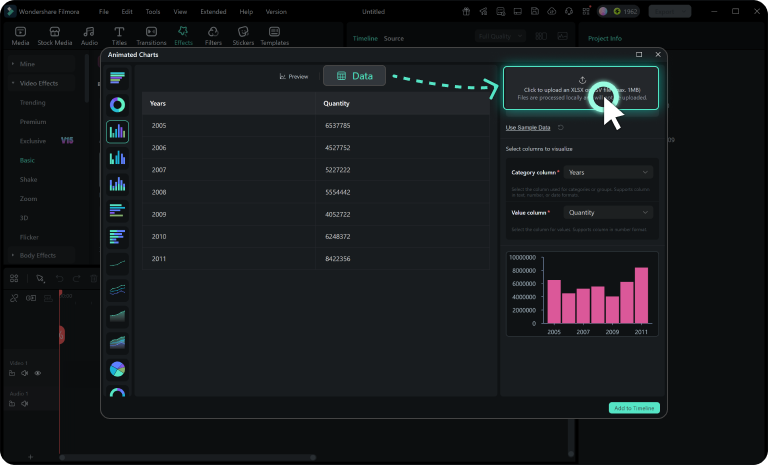The width and height of the screenshot is (768, 465).
Task: Choose the pie chart type icon
Action: coord(118,369)
